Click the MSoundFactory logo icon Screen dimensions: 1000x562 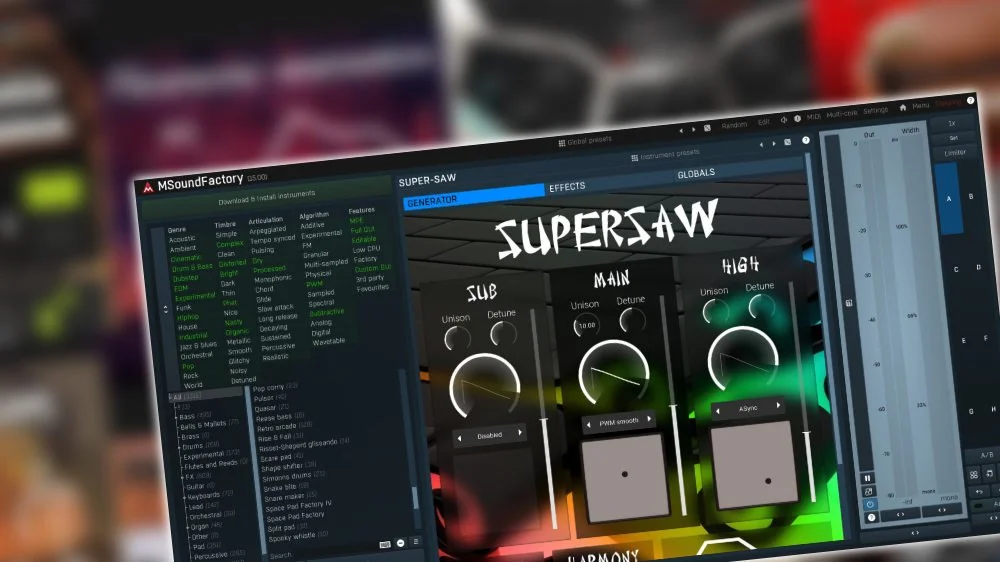[148, 188]
